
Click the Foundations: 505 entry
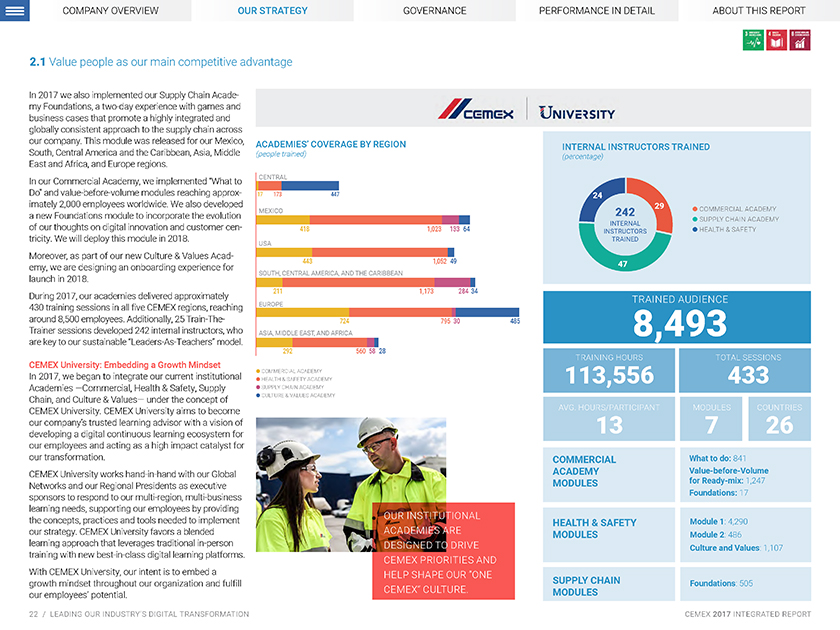pyautogui.click(x=721, y=583)
